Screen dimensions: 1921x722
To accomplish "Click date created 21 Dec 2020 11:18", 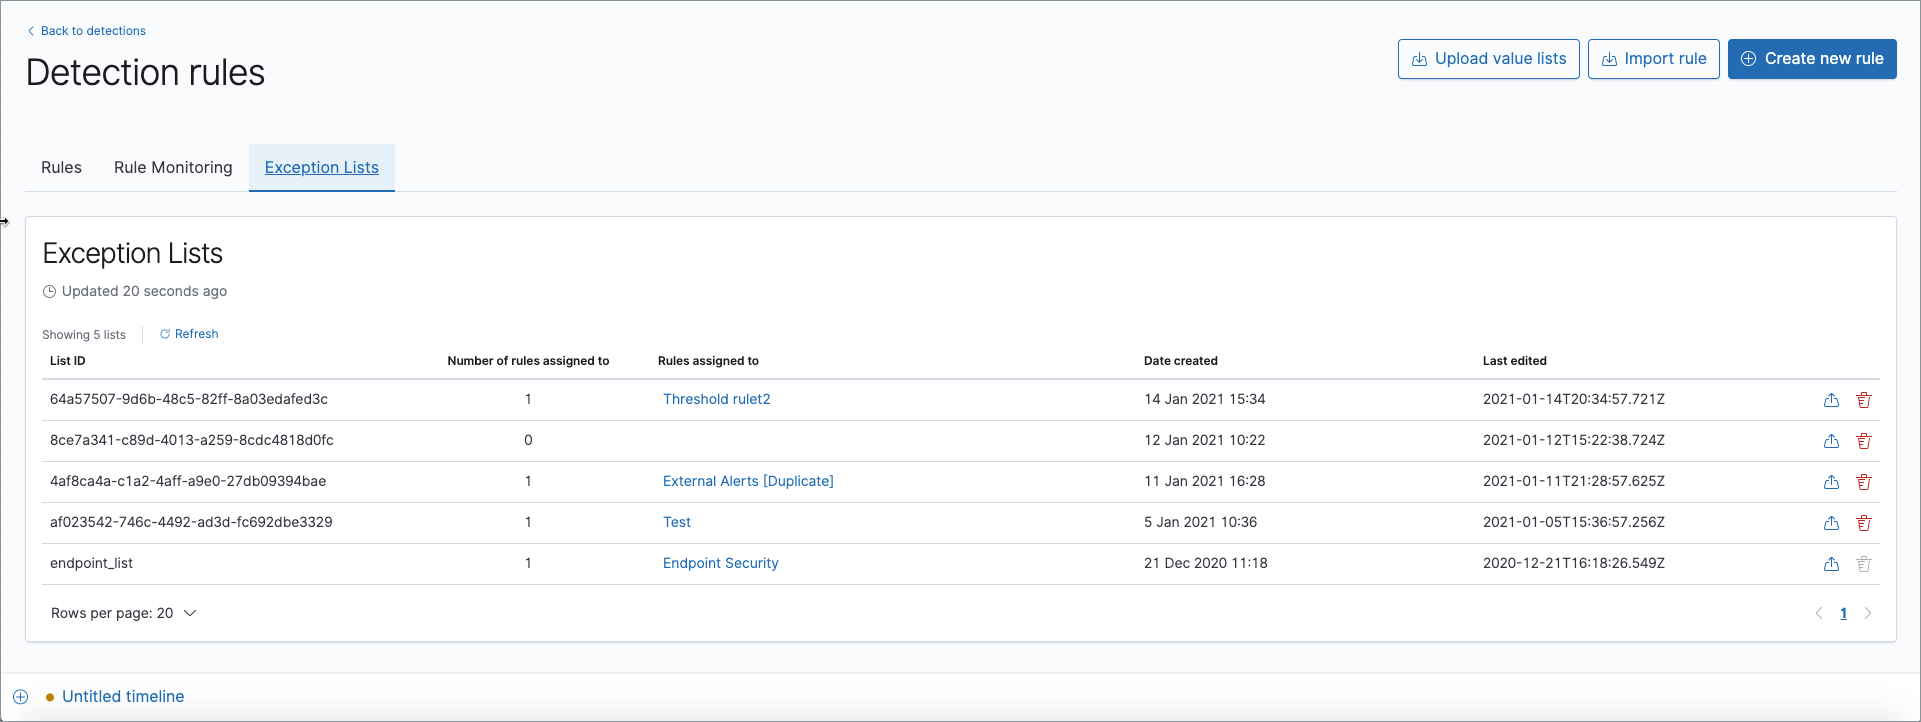I will 1206,563.
